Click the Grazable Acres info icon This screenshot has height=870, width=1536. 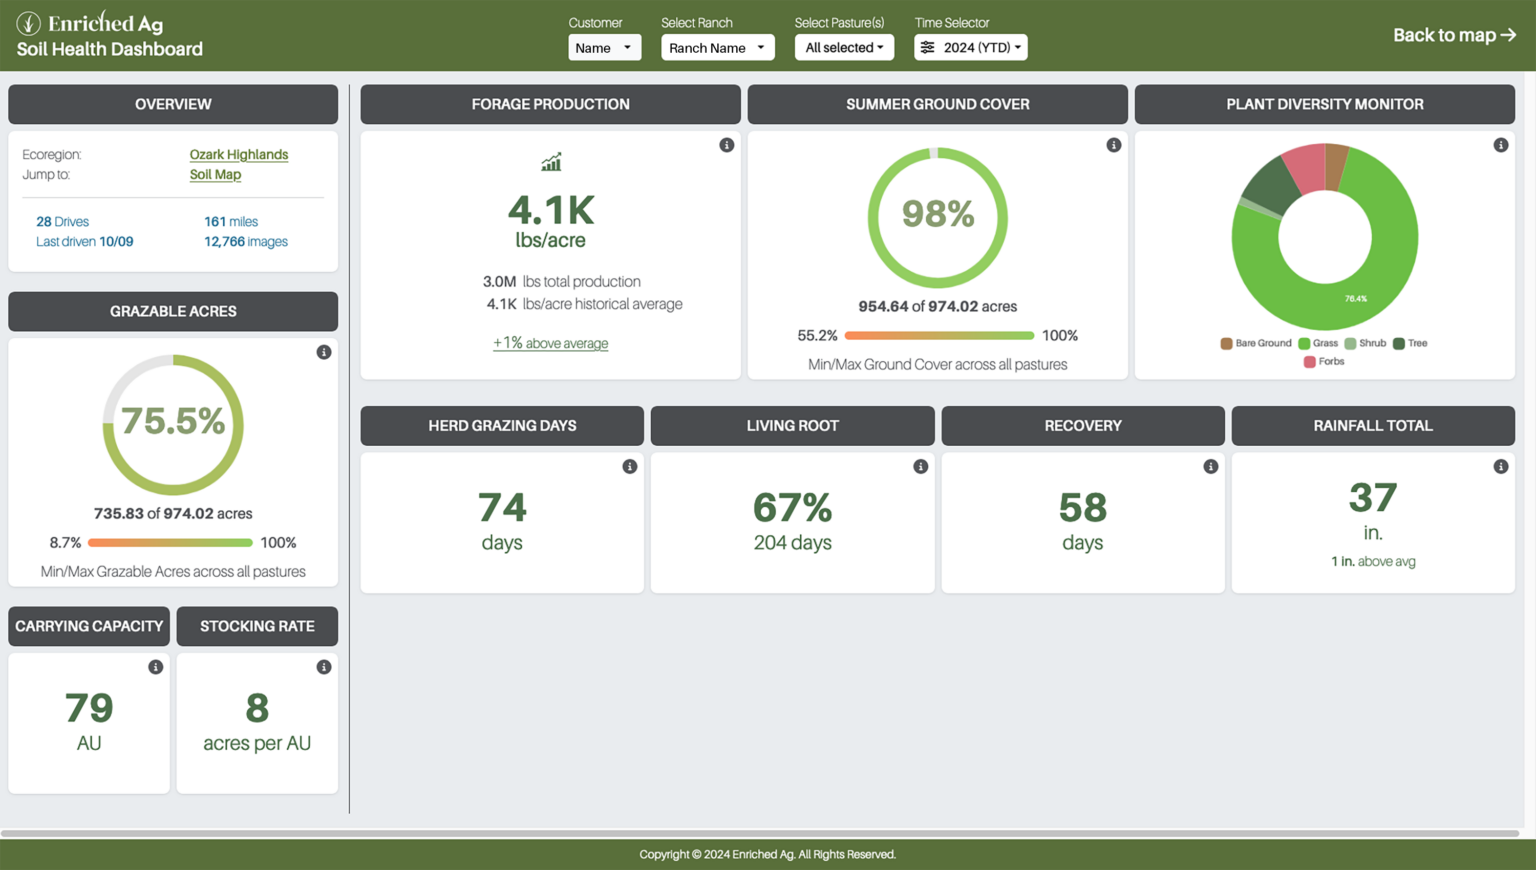coord(323,353)
